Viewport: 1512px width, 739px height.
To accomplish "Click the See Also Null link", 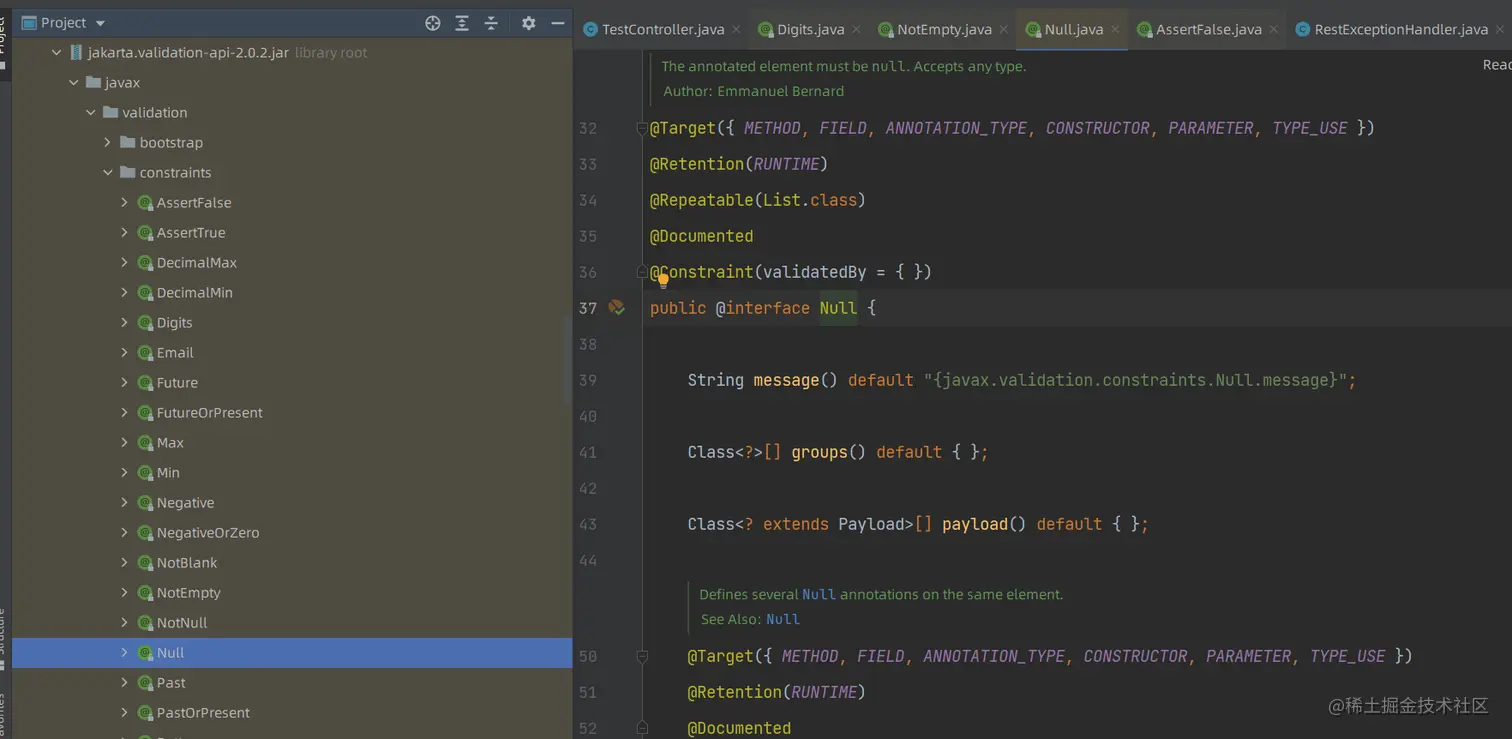I will point(783,619).
